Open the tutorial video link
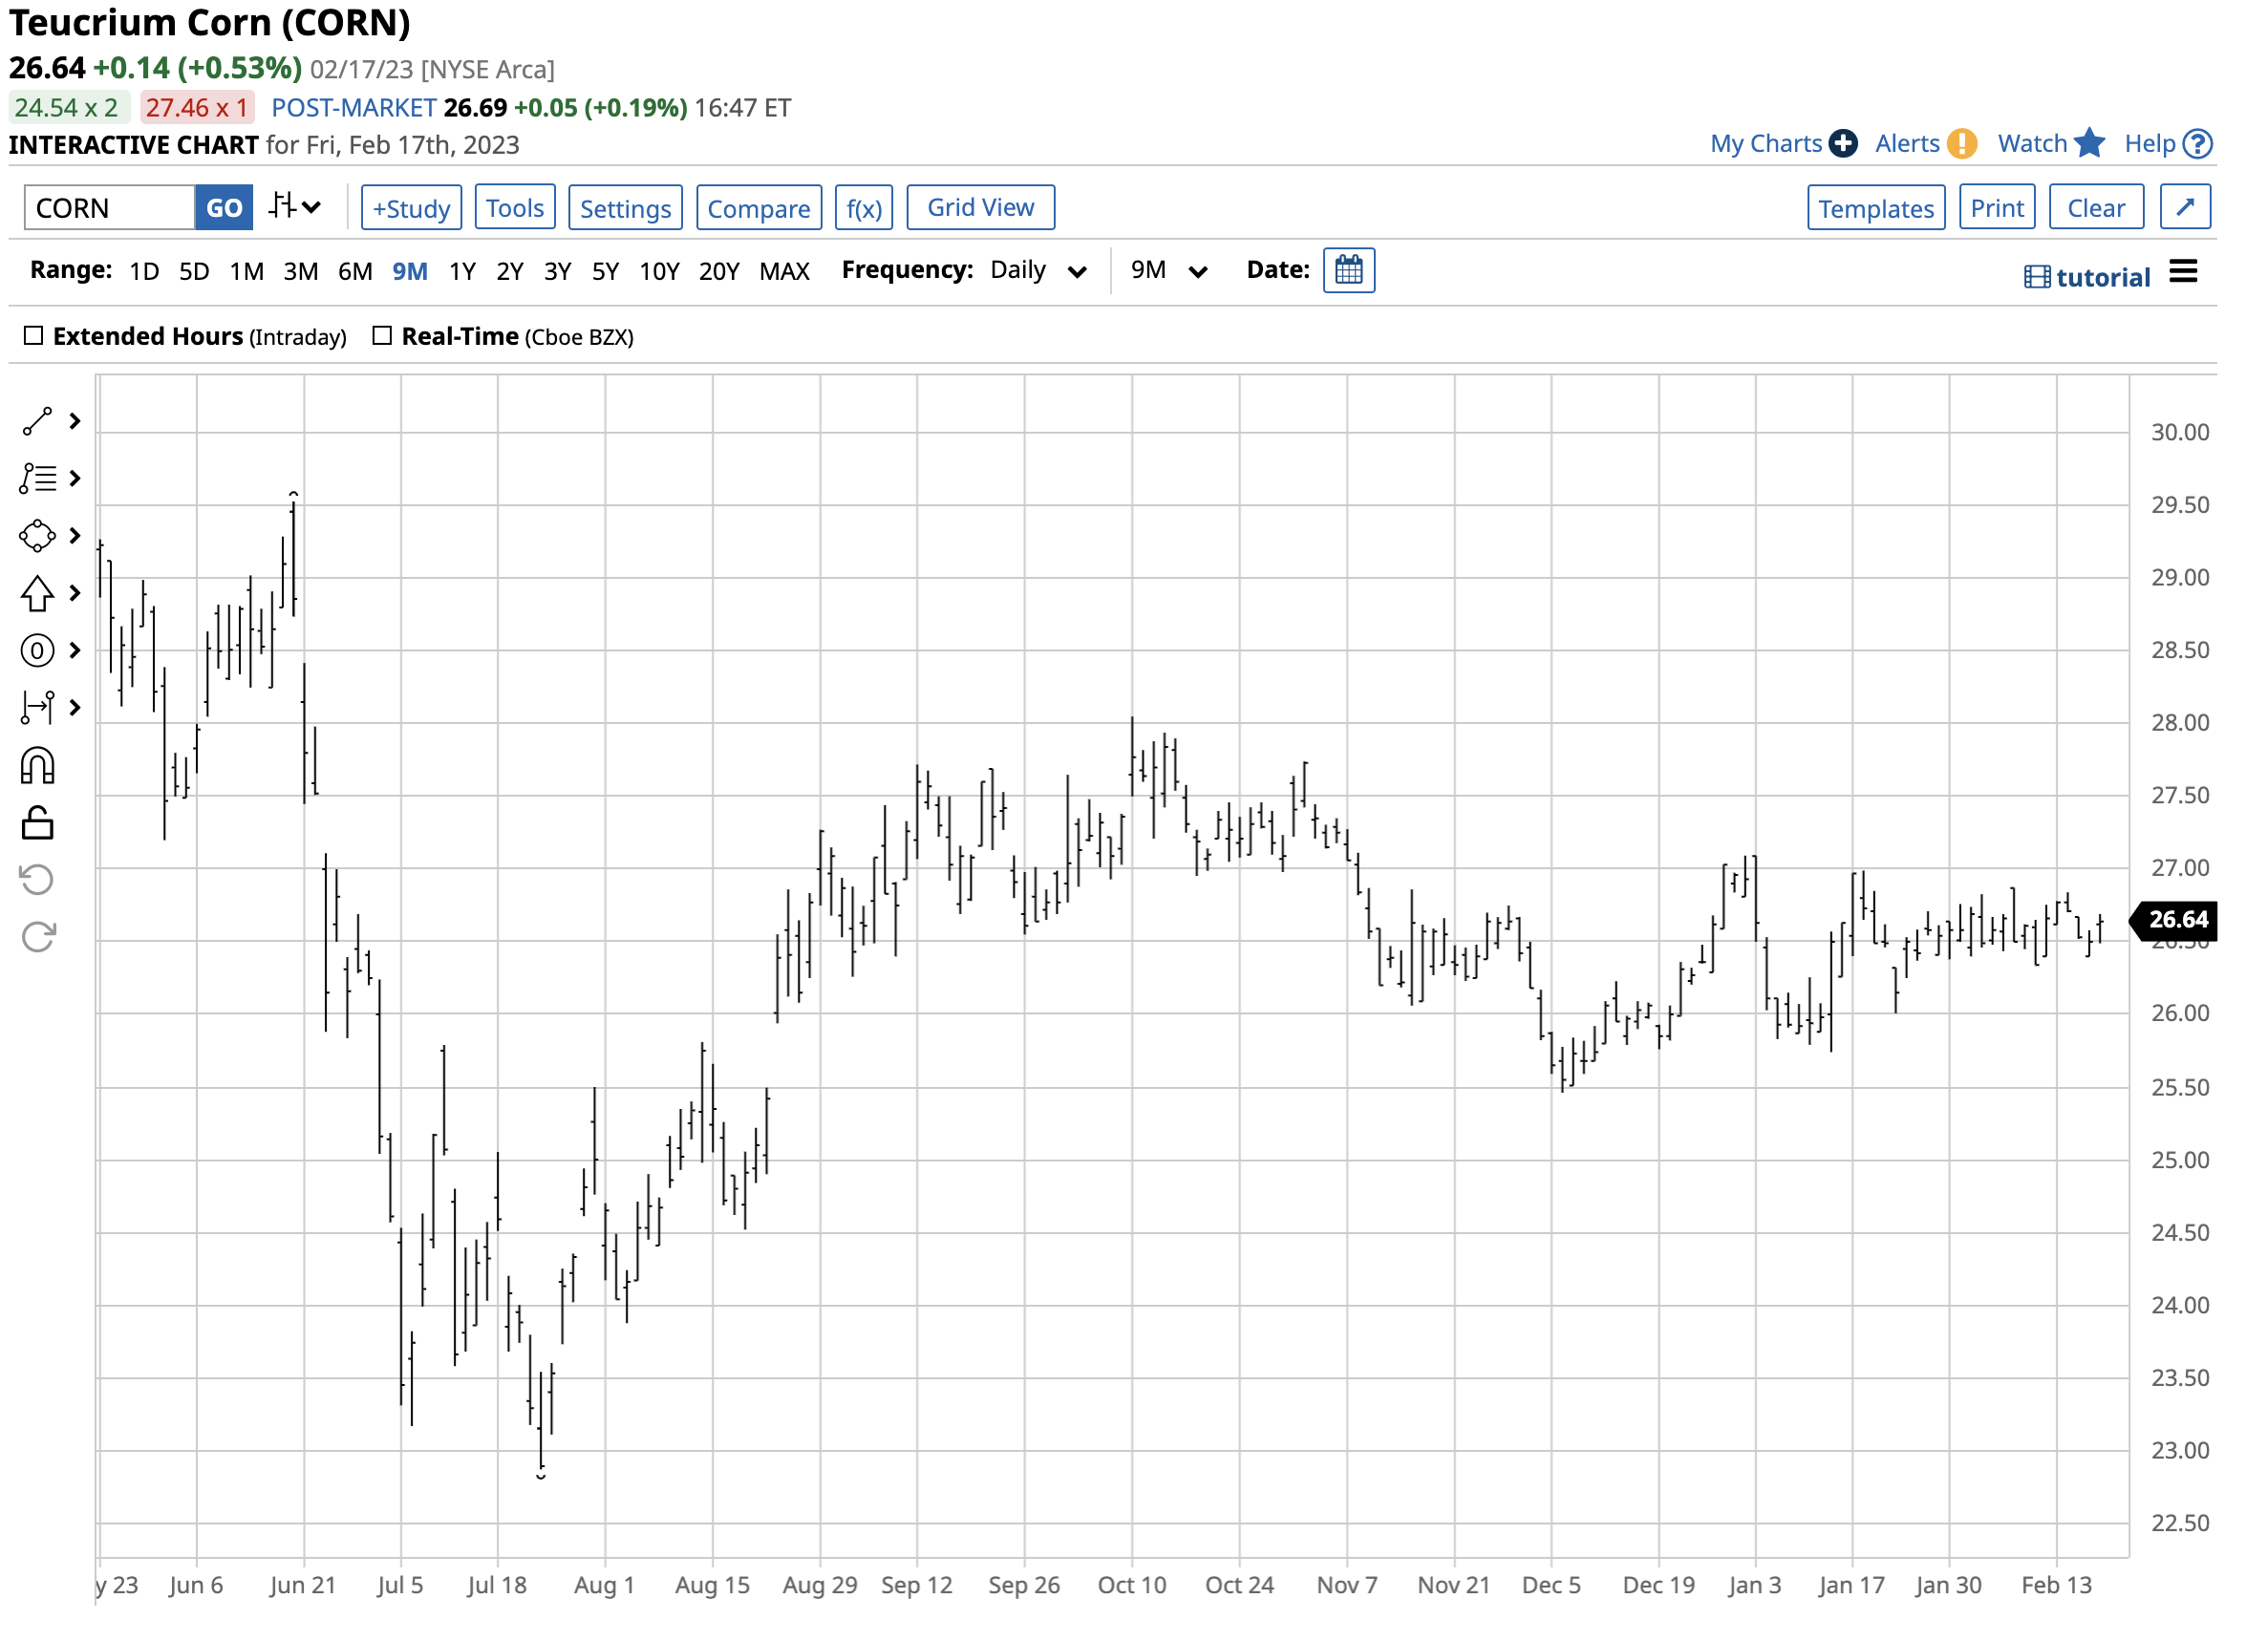The image size is (2268, 1641). click(2087, 277)
